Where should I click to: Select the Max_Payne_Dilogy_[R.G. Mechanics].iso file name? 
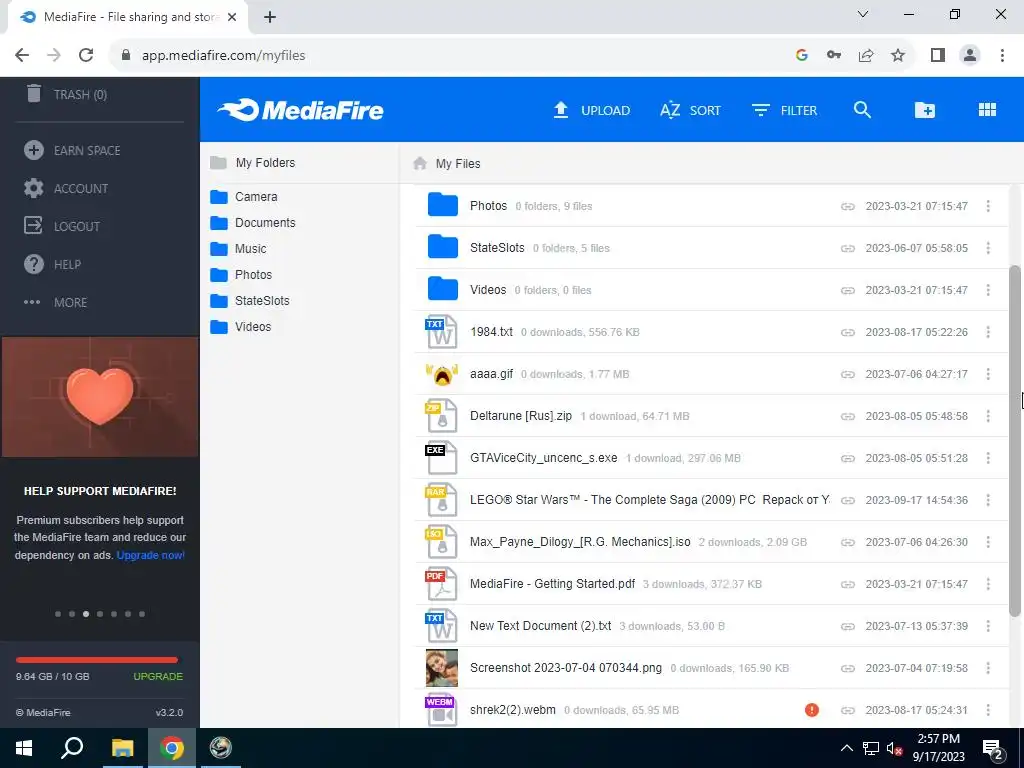tap(580, 542)
